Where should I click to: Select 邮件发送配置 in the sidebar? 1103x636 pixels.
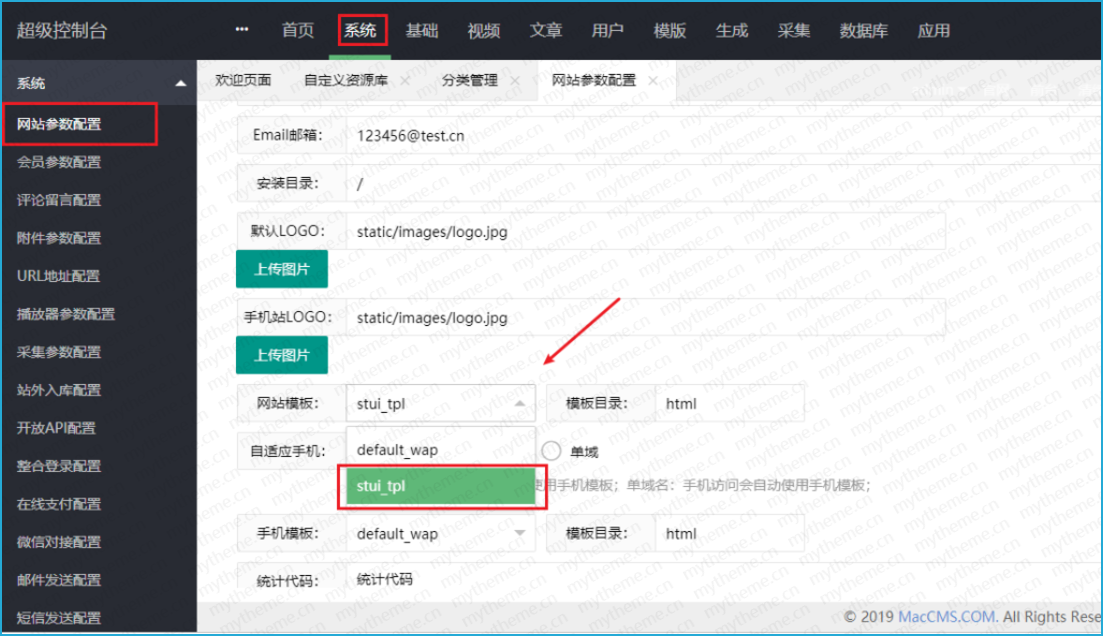59,580
